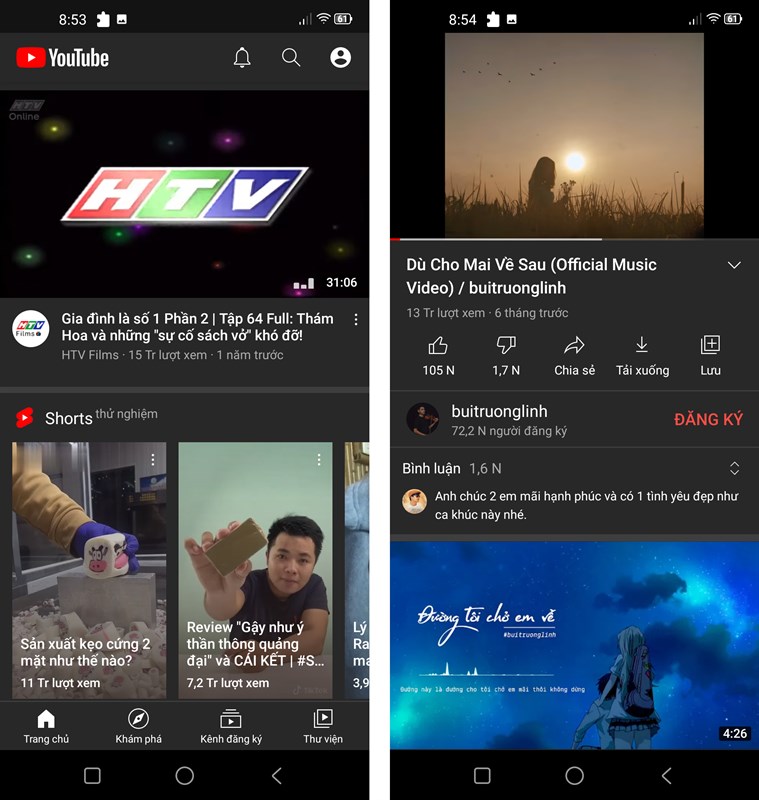
Task: Tap the playing music video player
Action: click(x=574, y=135)
